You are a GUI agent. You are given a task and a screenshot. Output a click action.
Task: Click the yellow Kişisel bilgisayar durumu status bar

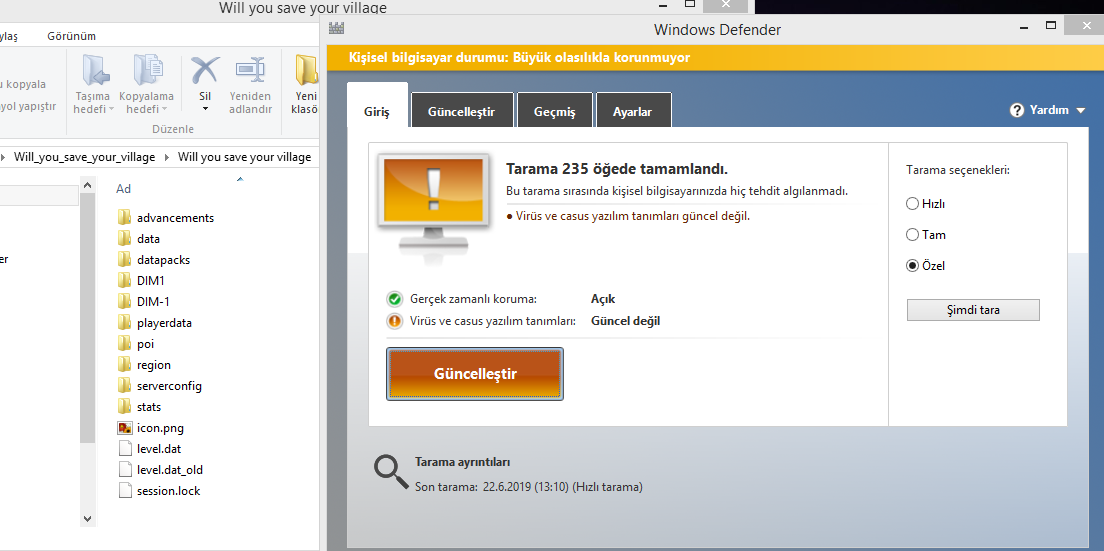pos(715,58)
